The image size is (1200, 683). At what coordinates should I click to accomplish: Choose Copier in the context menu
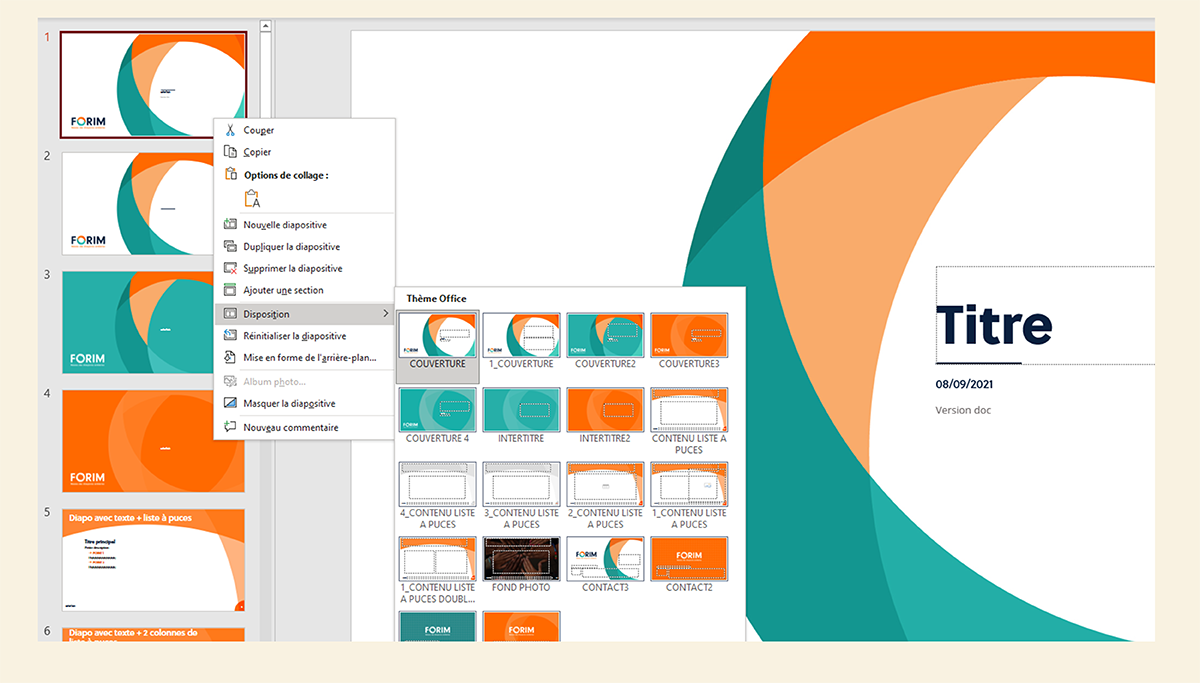click(305, 152)
